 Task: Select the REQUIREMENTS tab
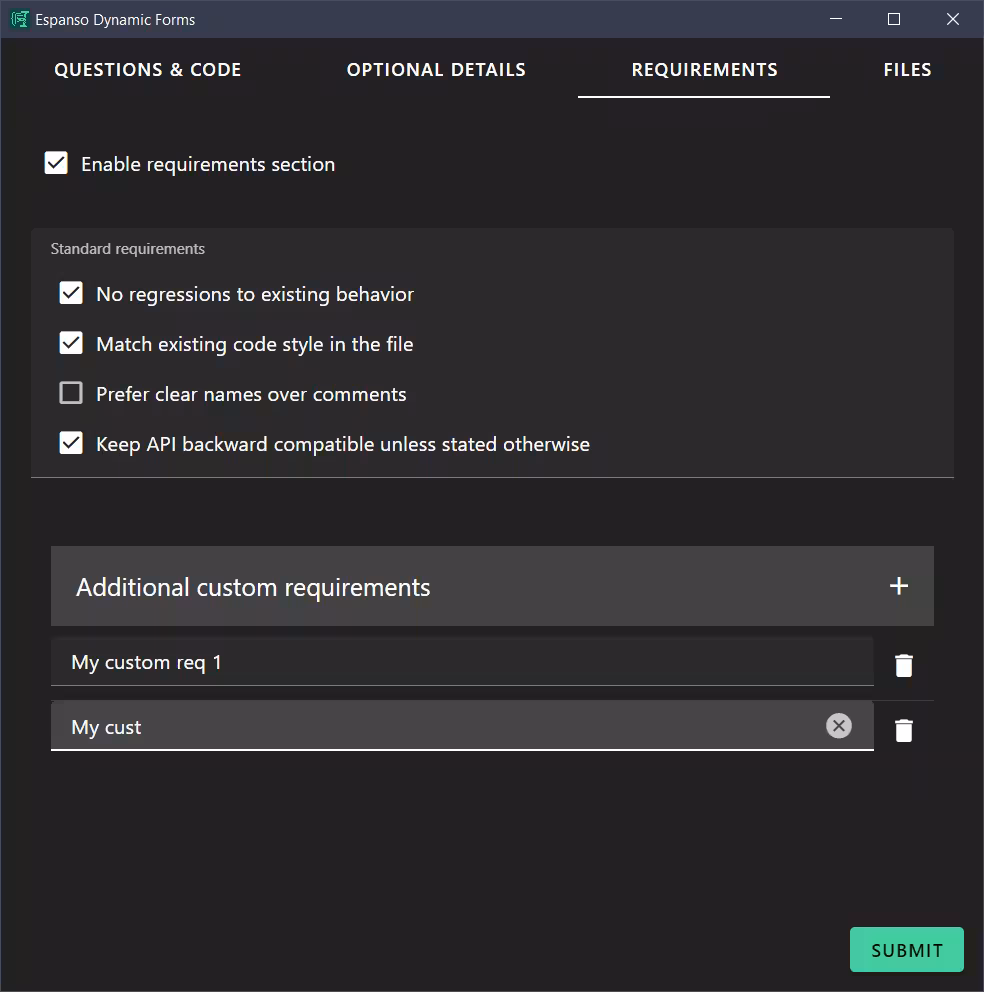[704, 70]
